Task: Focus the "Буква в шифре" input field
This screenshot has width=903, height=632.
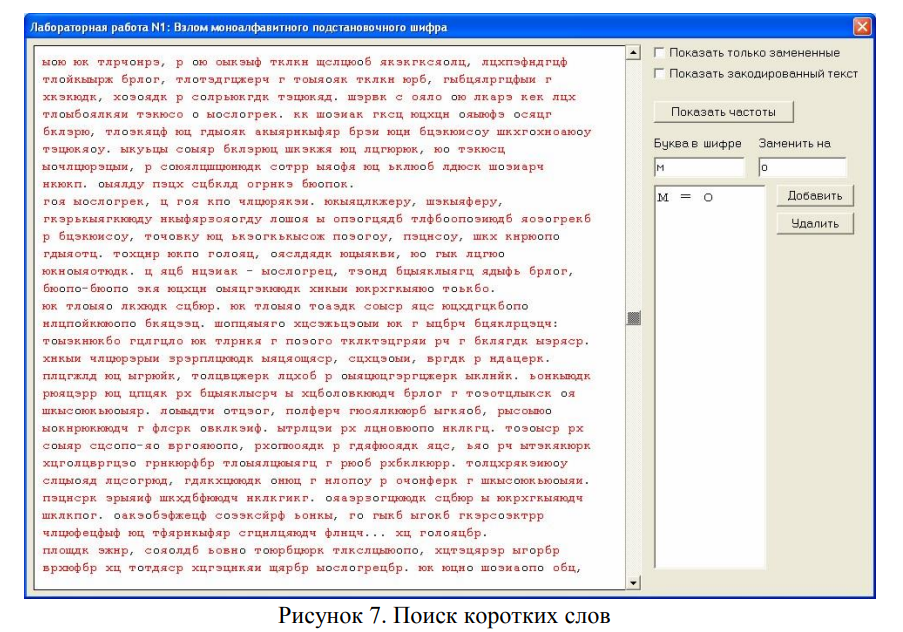Action: (698, 167)
